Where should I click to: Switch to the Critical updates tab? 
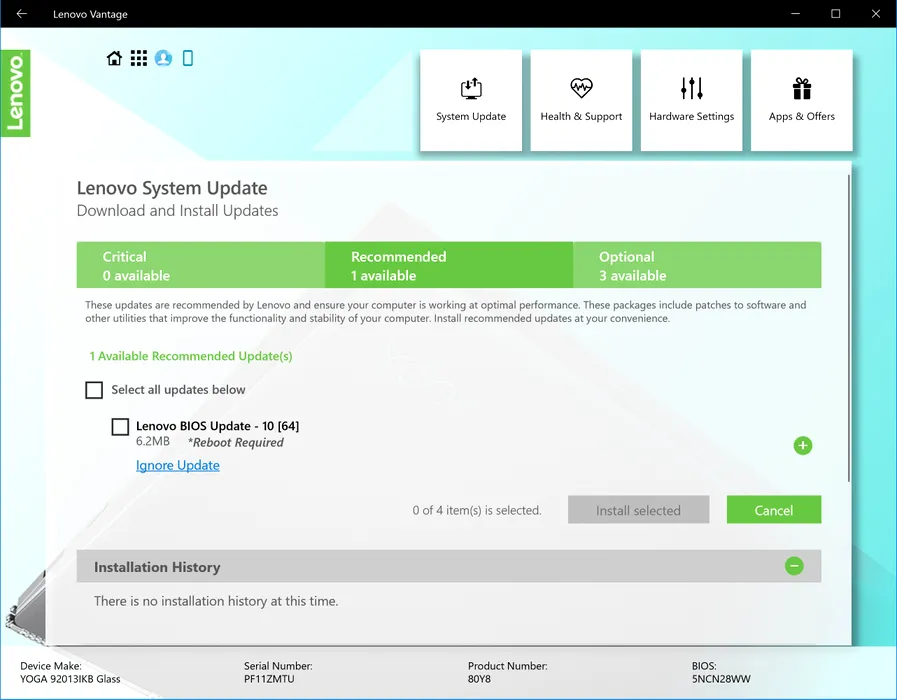pyautogui.click(x=201, y=265)
